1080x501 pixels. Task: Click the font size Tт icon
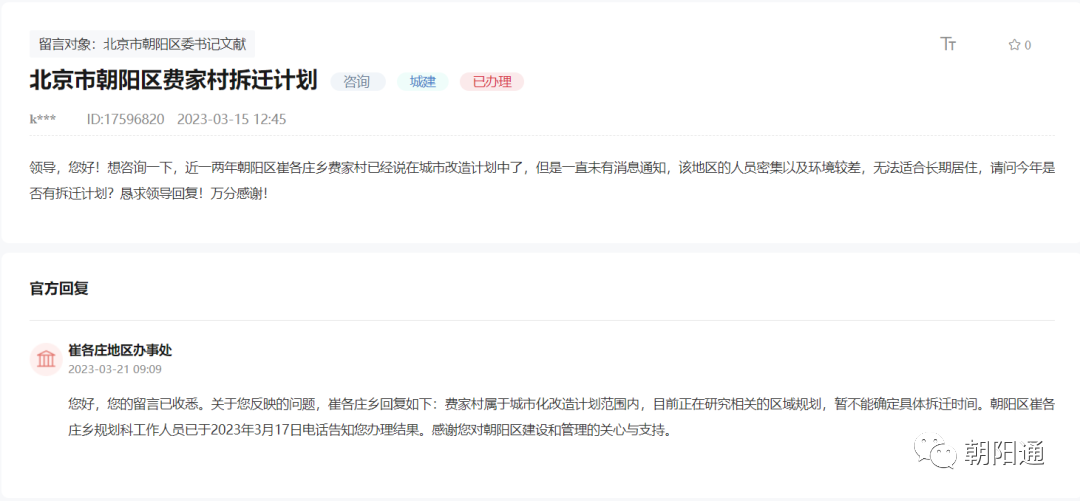[x=948, y=44]
